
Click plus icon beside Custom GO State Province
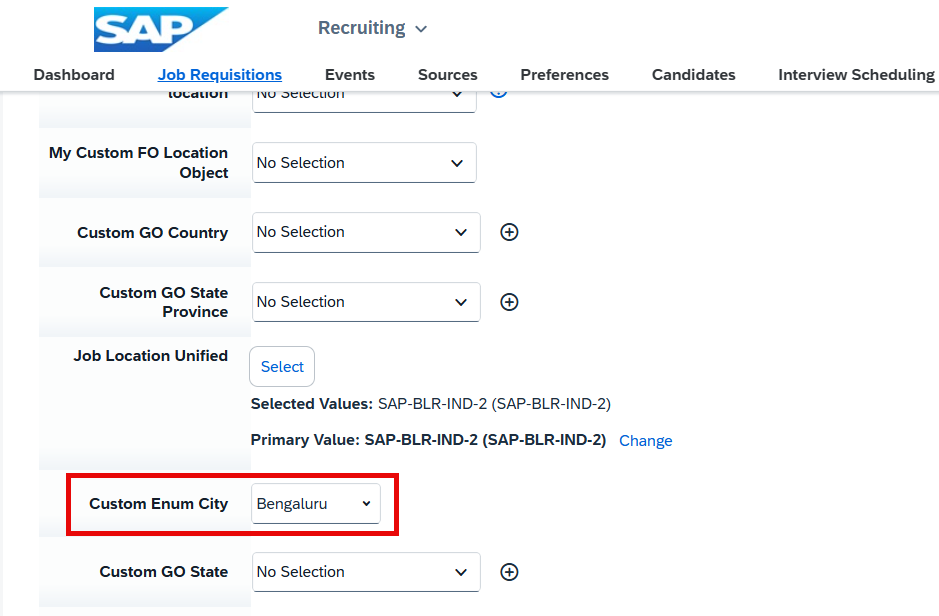click(509, 302)
